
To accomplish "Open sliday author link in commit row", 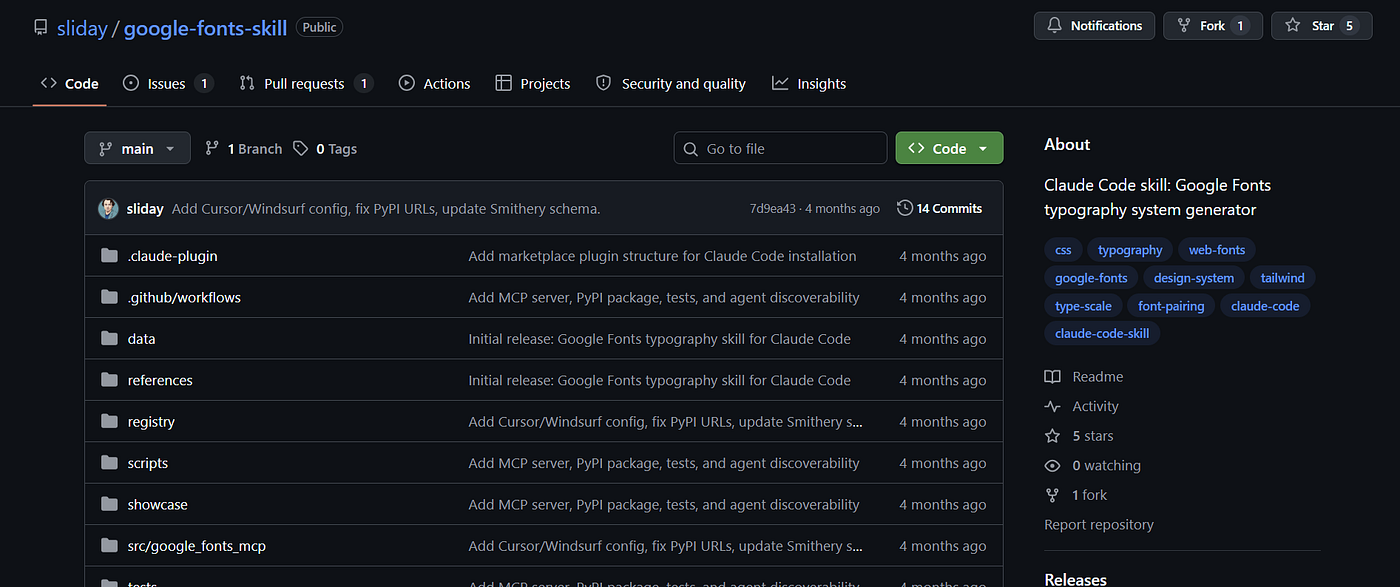I will tap(145, 209).
